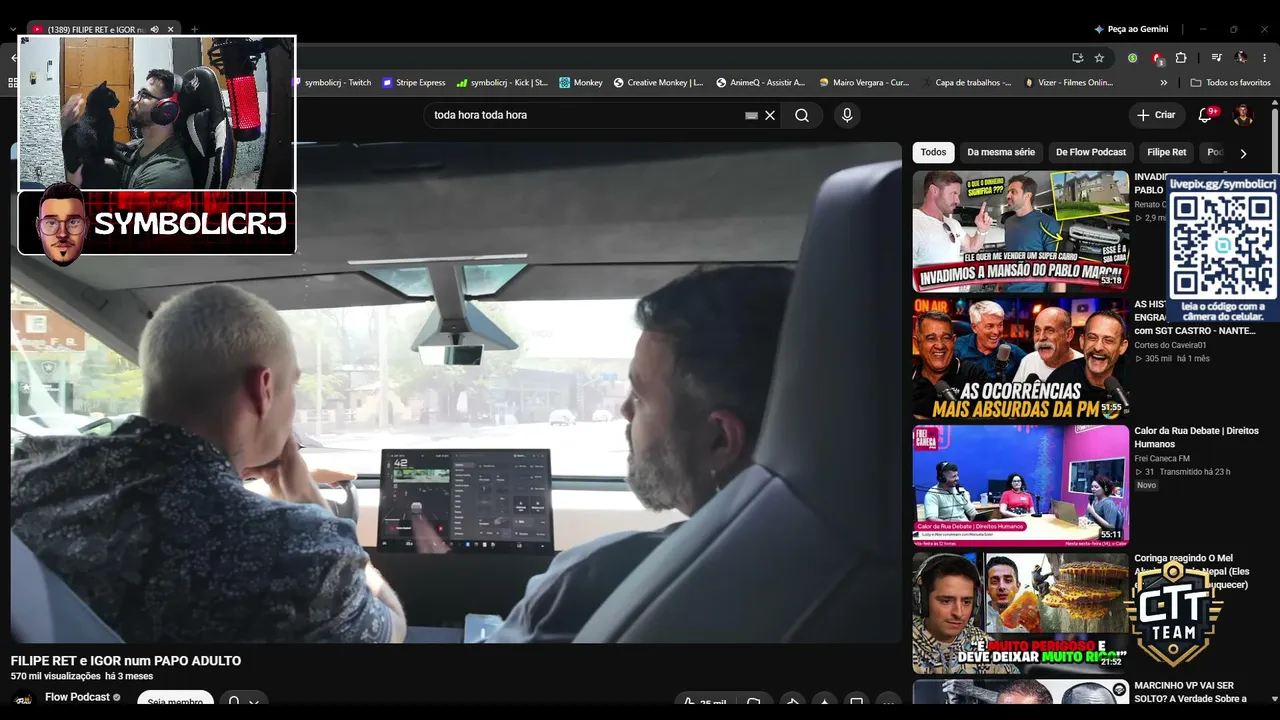Click the Criar button
The image size is (1280, 720).
1157,115
